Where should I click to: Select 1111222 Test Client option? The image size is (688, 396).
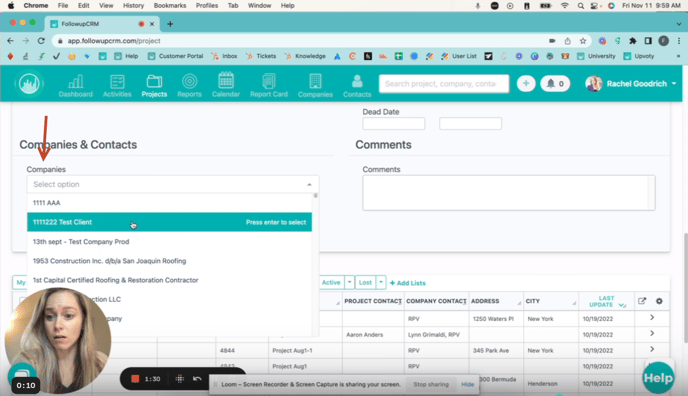pos(169,222)
